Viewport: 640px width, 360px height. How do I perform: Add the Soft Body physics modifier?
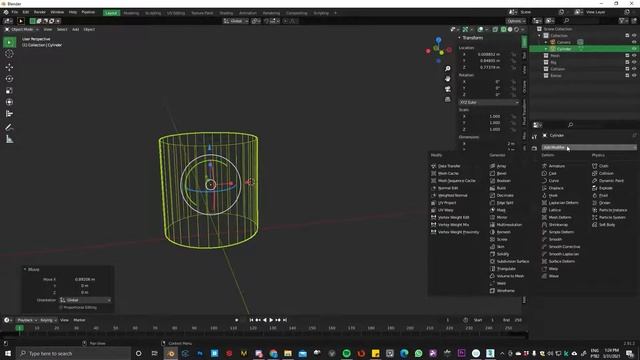tap(607, 225)
